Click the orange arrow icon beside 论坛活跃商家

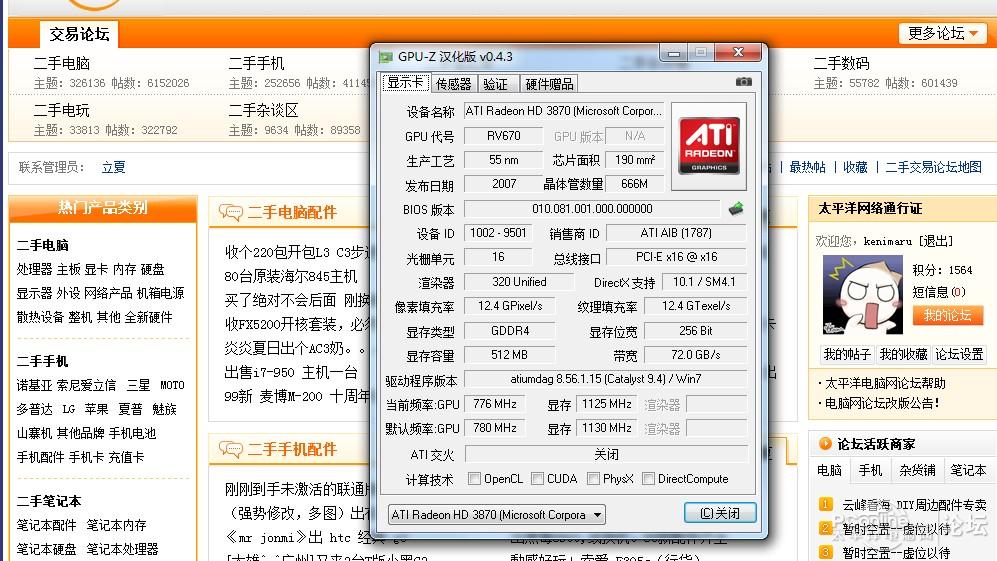point(825,443)
